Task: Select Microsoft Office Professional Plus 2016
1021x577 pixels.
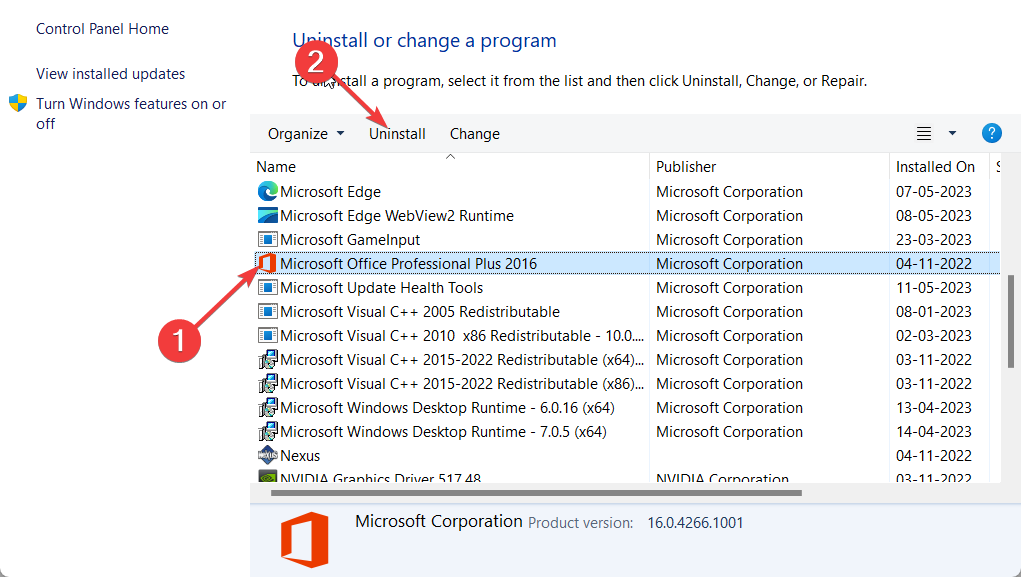Action: [408, 264]
